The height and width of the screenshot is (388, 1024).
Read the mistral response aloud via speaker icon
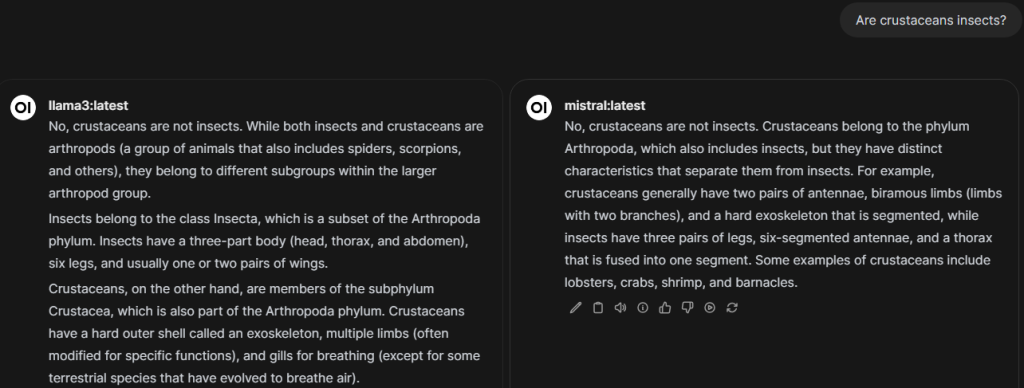620,308
